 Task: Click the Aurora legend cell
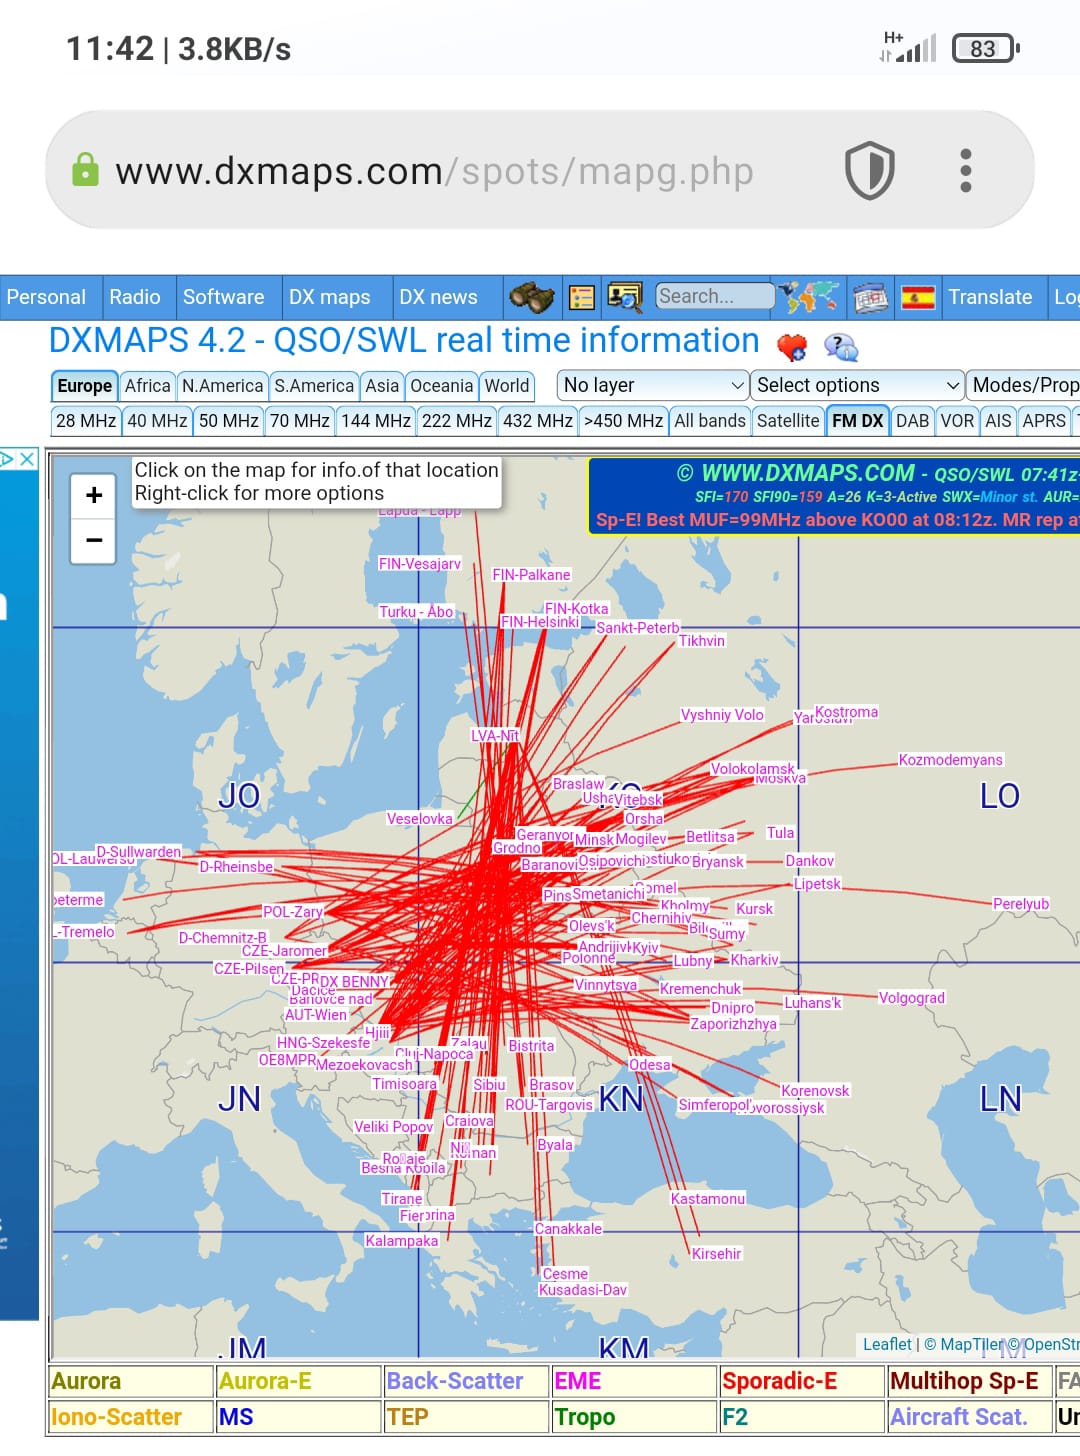pos(130,1381)
